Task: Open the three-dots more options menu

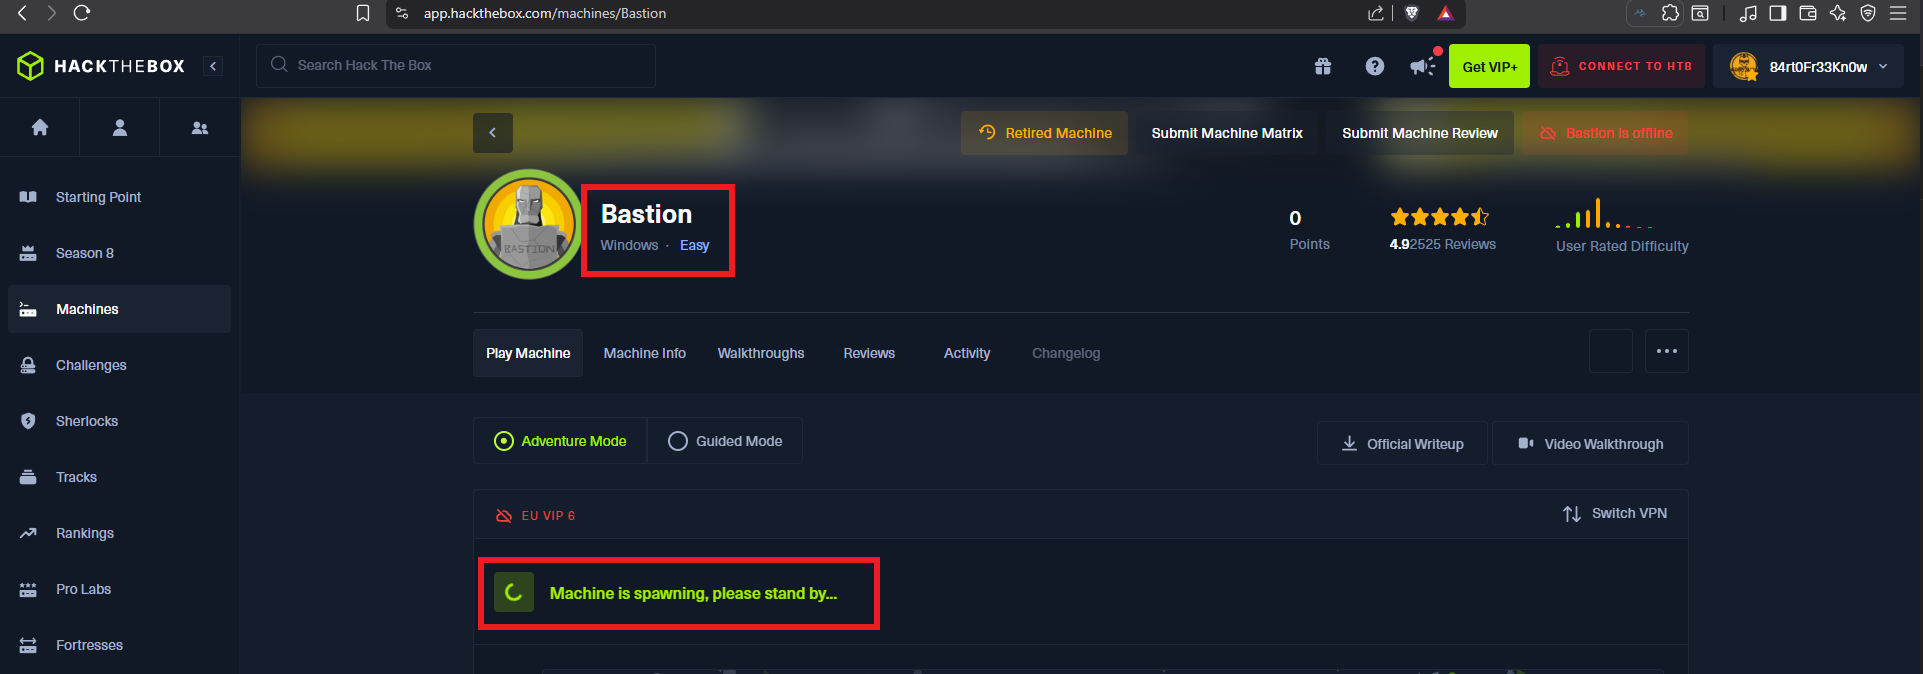Action: (1667, 351)
